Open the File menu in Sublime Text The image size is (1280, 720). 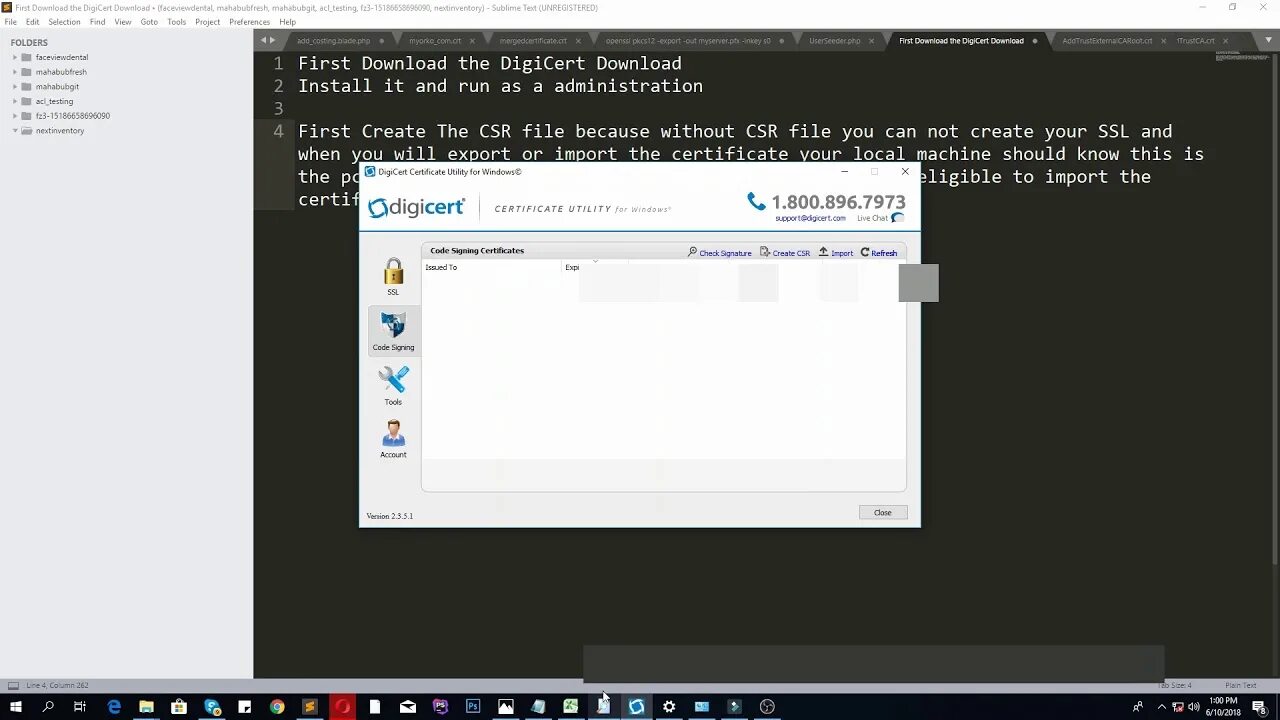click(x=10, y=22)
